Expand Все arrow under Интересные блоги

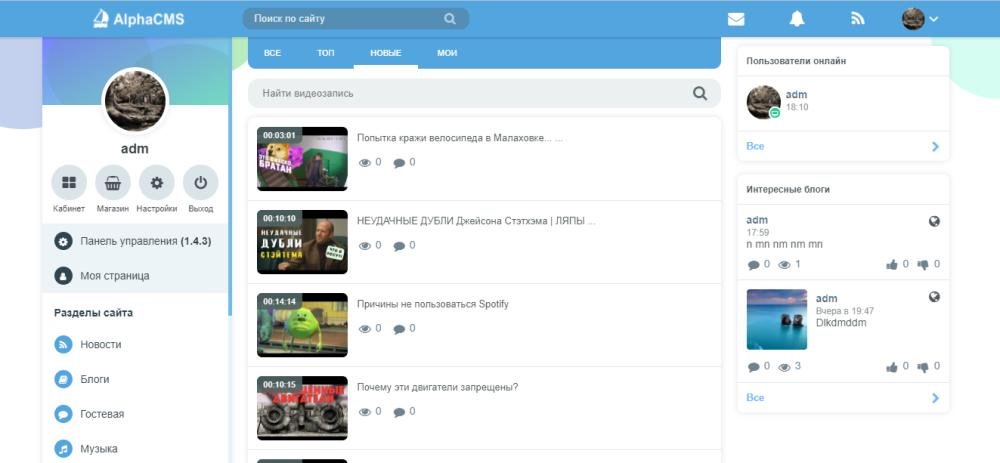935,397
